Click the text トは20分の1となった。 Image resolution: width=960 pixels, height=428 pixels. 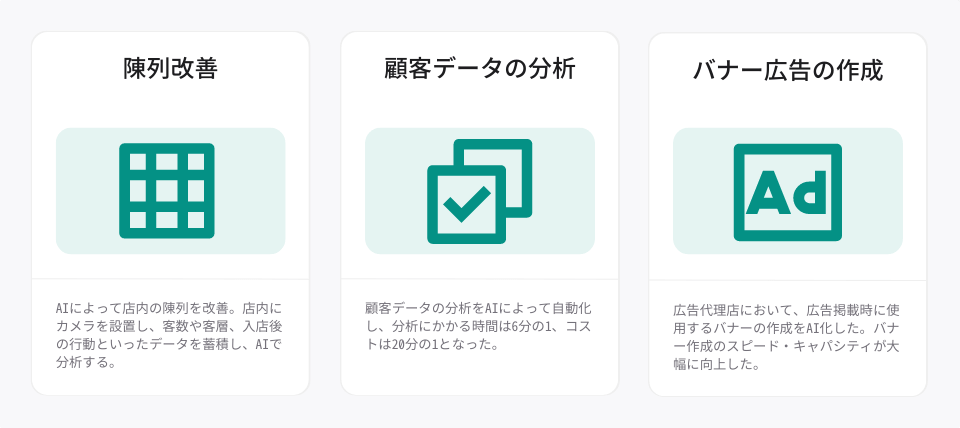click(x=430, y=344)
